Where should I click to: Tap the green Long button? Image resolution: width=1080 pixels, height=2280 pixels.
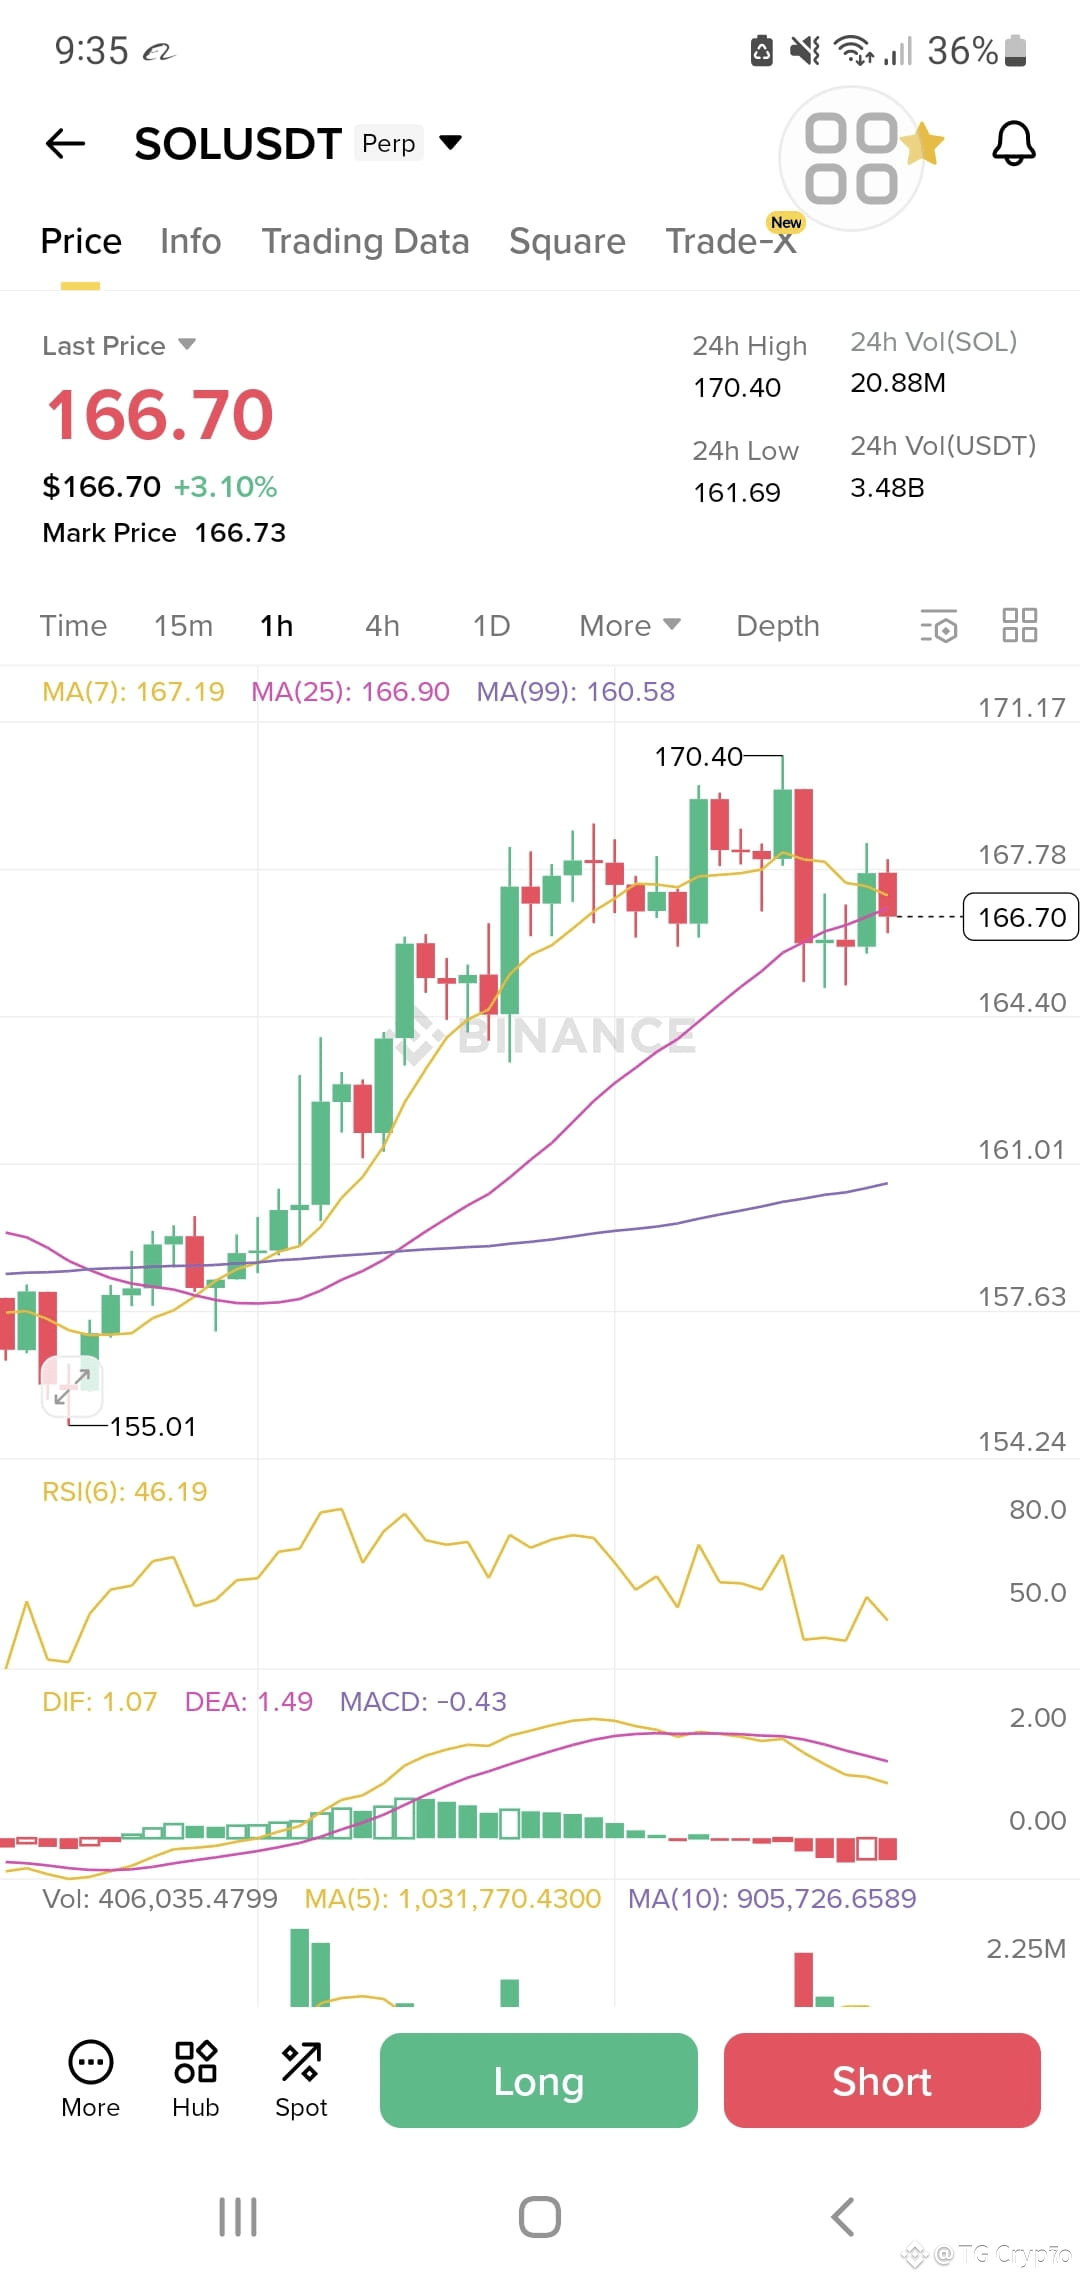pos(539,2081)
